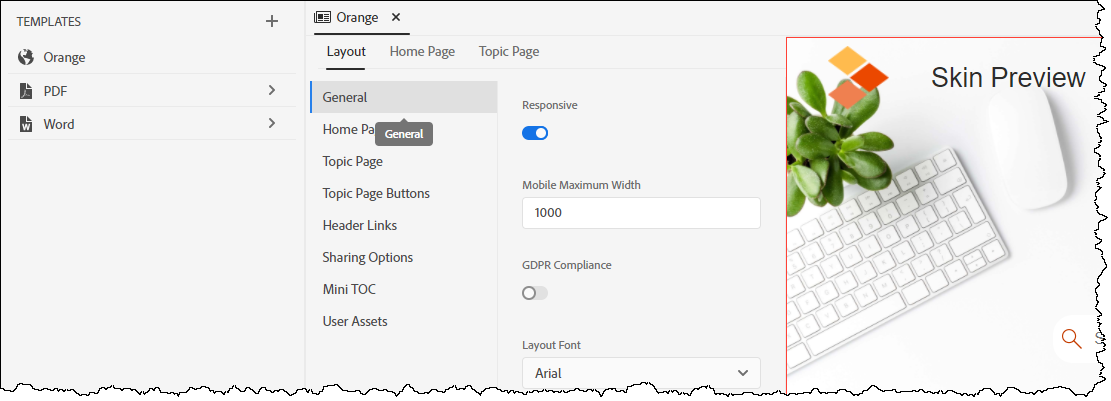This screenshot has width=1111, height=401.
Task: Click the globe icon beside Orange template
Action: (26, 57)
